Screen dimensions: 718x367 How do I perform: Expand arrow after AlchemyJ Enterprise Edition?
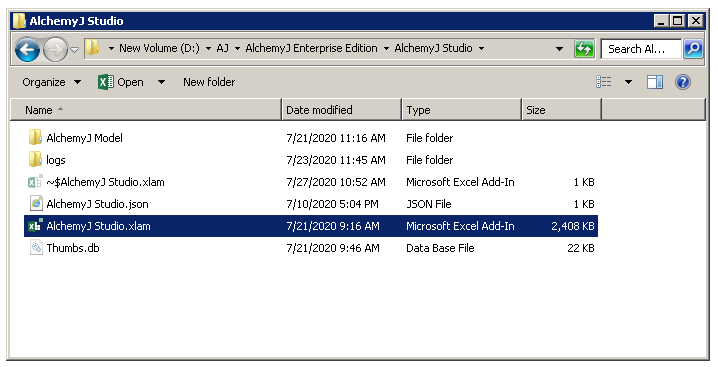(x=386, y=48)
